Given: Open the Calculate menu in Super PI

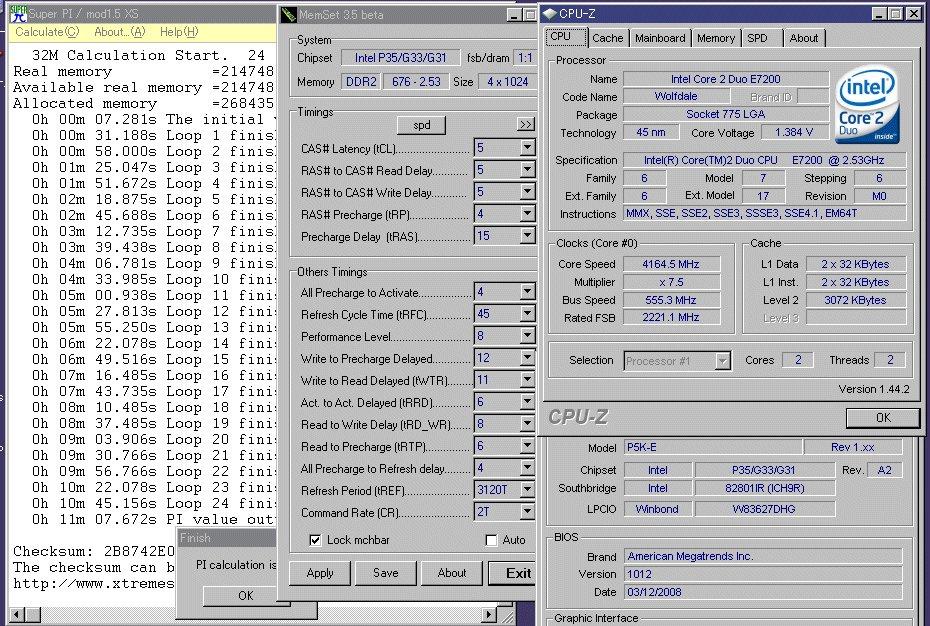Looking at the screenshot, I should (47, 32).
